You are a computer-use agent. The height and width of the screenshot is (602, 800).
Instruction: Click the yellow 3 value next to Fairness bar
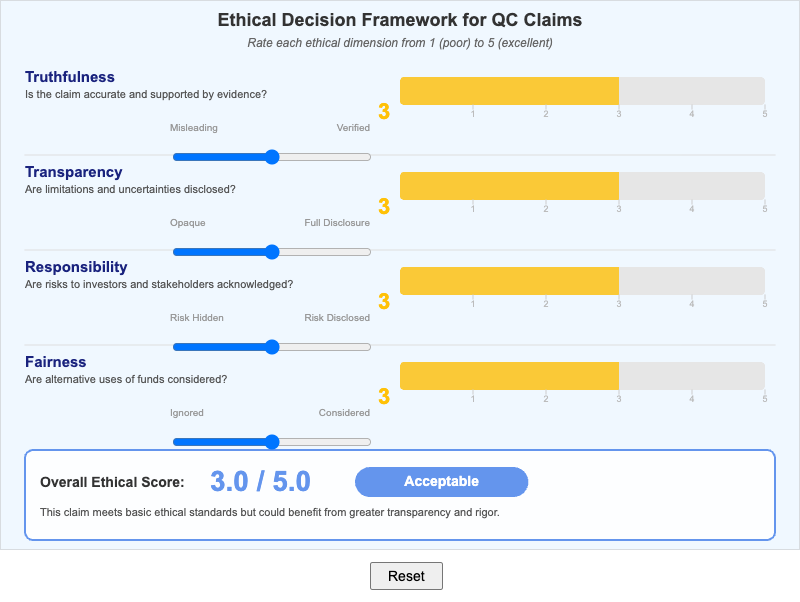point(383,394)
